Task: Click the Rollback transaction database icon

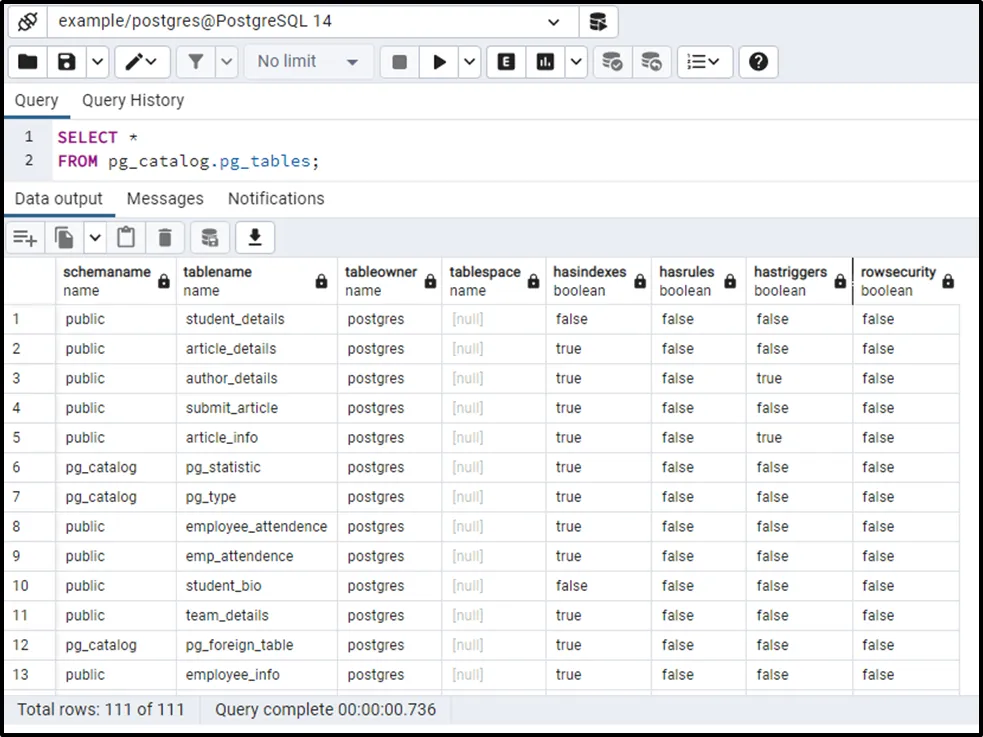Action: pos(651,62)
